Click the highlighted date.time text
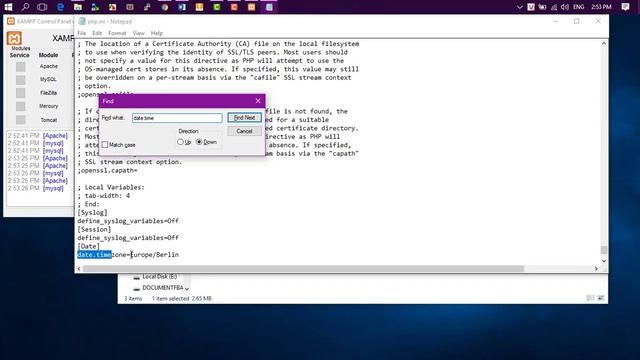The image size is (640, 360). (94, 255)
